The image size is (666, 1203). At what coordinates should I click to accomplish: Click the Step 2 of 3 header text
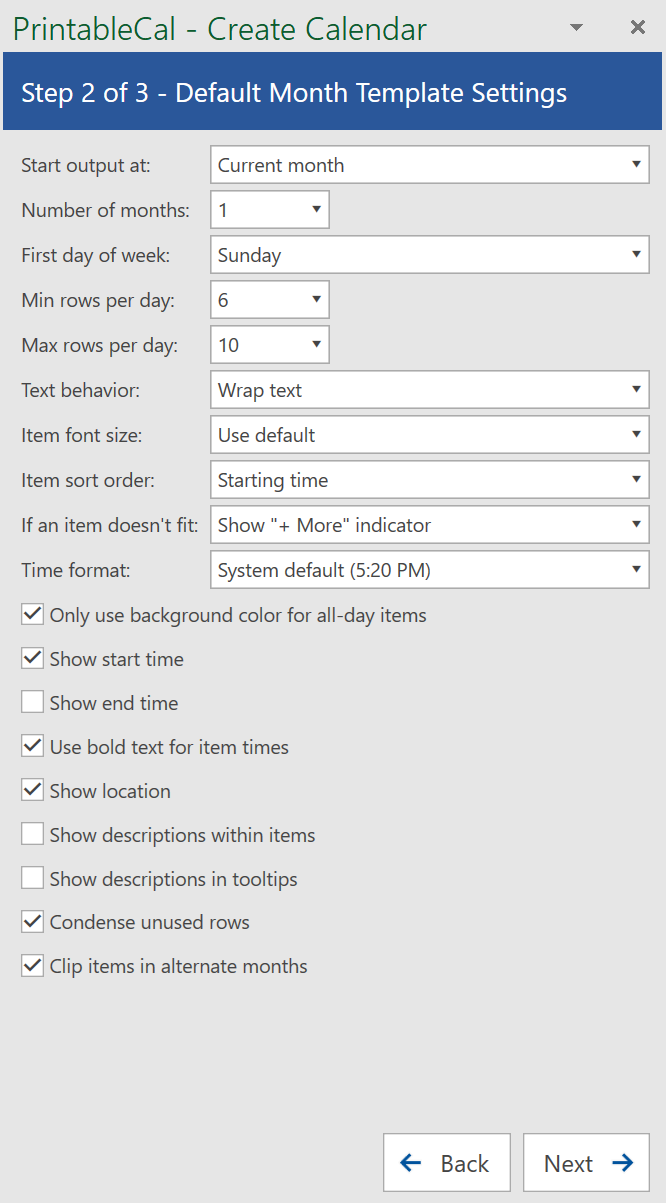pos(294,93)
